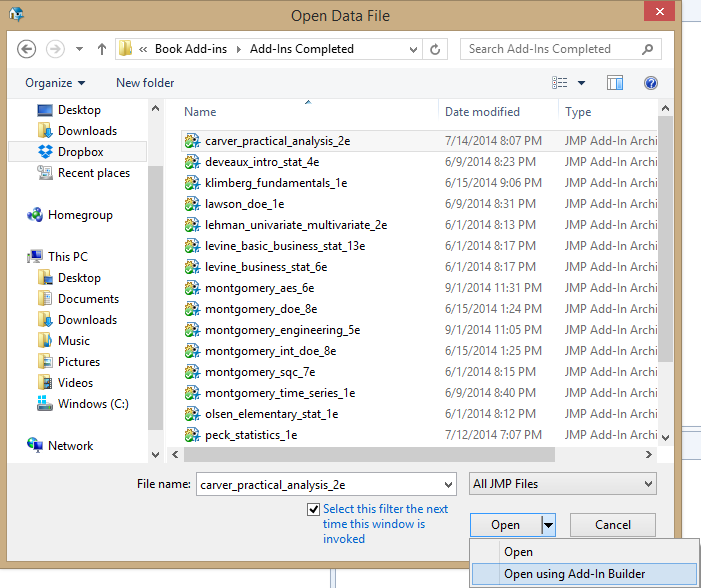The width and height of the screenshot is (701, 588).
Task: Click file list horizontal scrollbar
Action: (369, 455)
